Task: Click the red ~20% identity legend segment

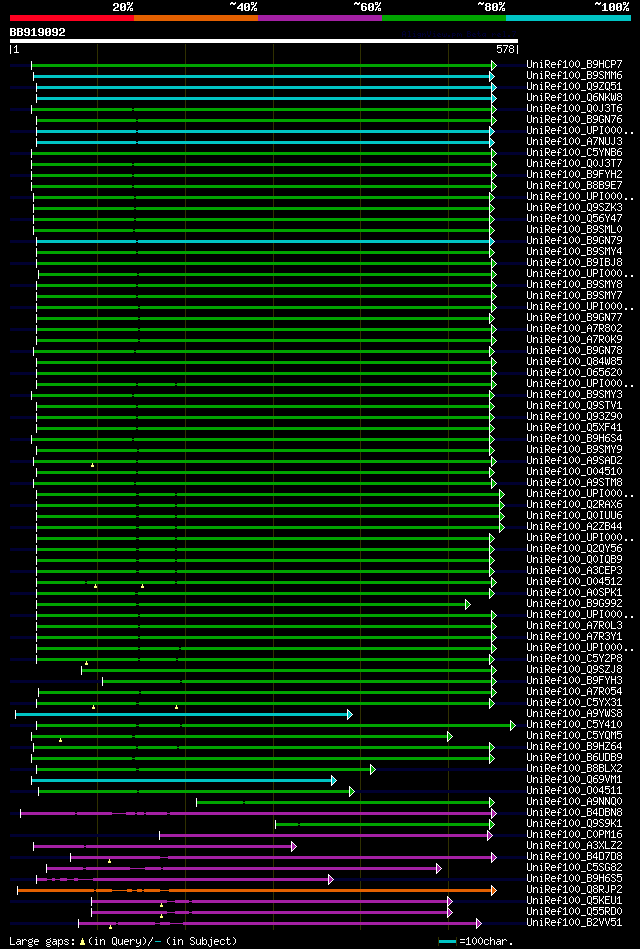Action: click(x=72, y=18)
